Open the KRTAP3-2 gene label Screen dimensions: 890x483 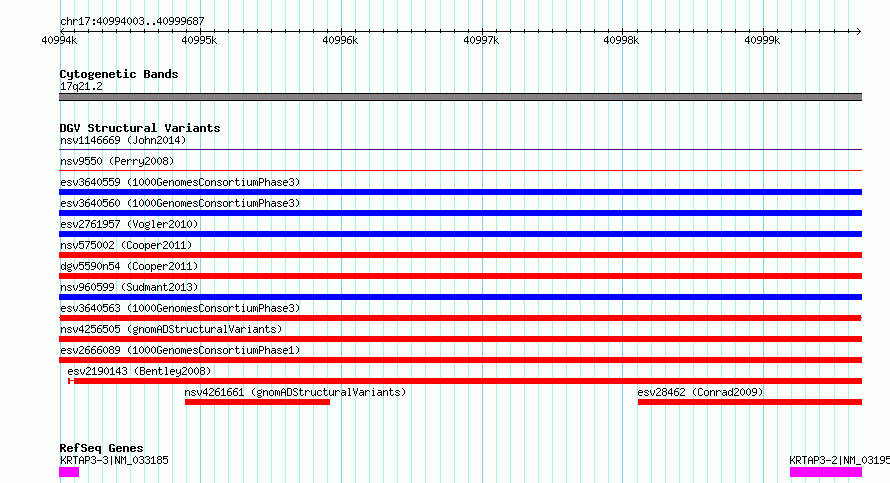click(x=839, y=460)
